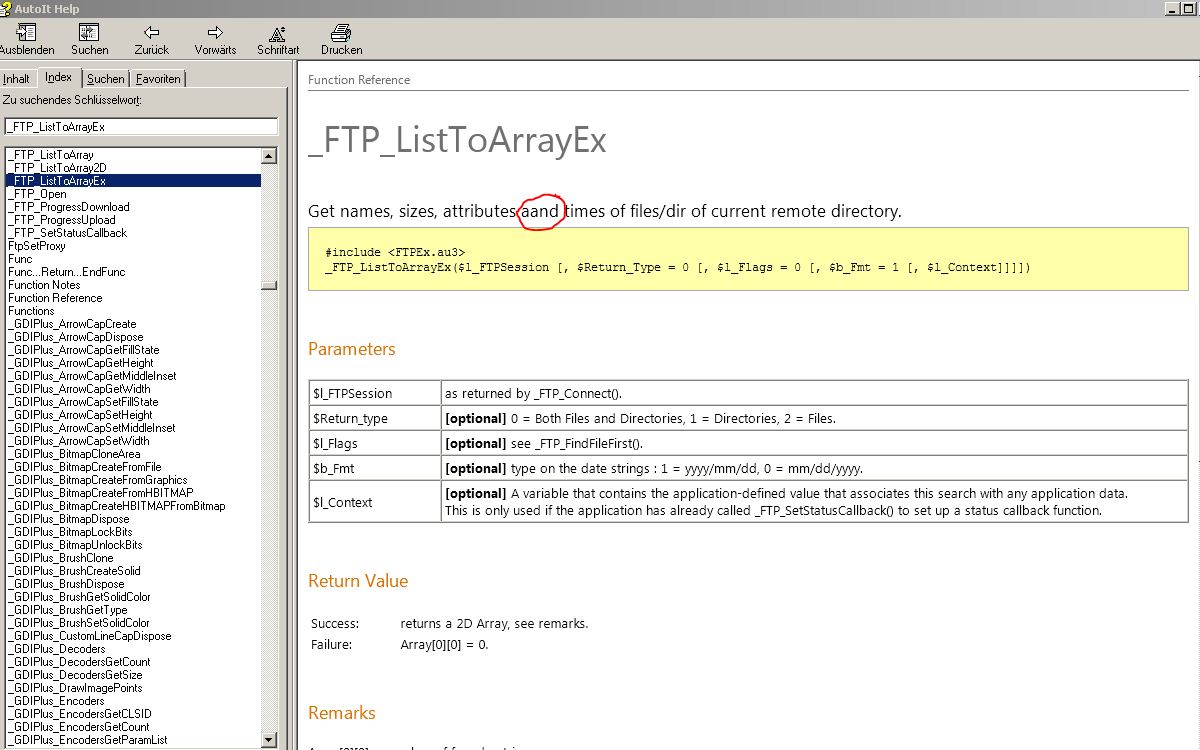Select _GDIPlus_BitmapCreateHBITMAPFromBitmap entry
This screenshot has width=1200, height=750.
[116, 506]
